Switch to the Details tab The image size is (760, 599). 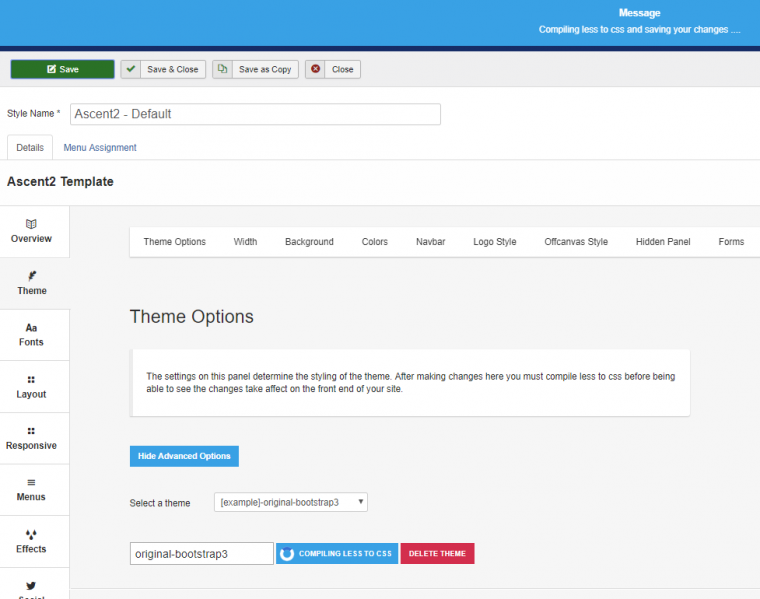30,147
